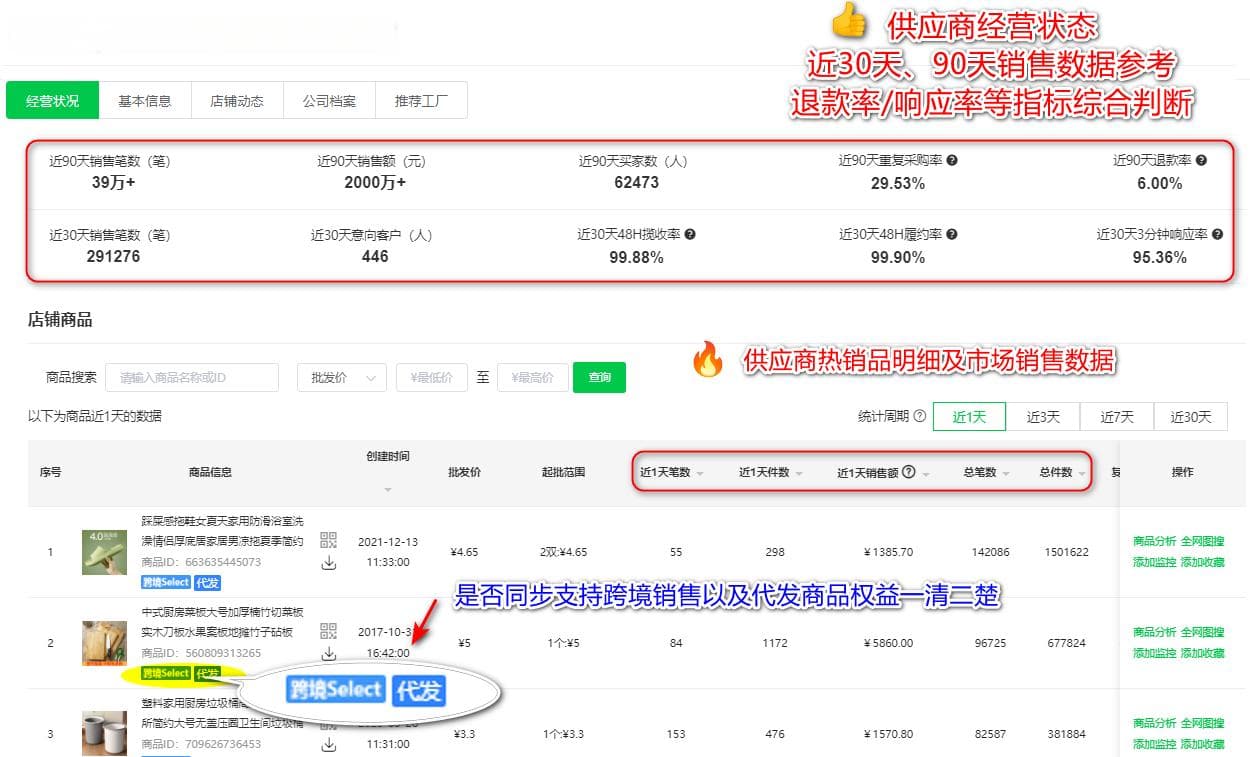
Task: Switch to 基本信息 tab
Action: (x=145, y=101)
